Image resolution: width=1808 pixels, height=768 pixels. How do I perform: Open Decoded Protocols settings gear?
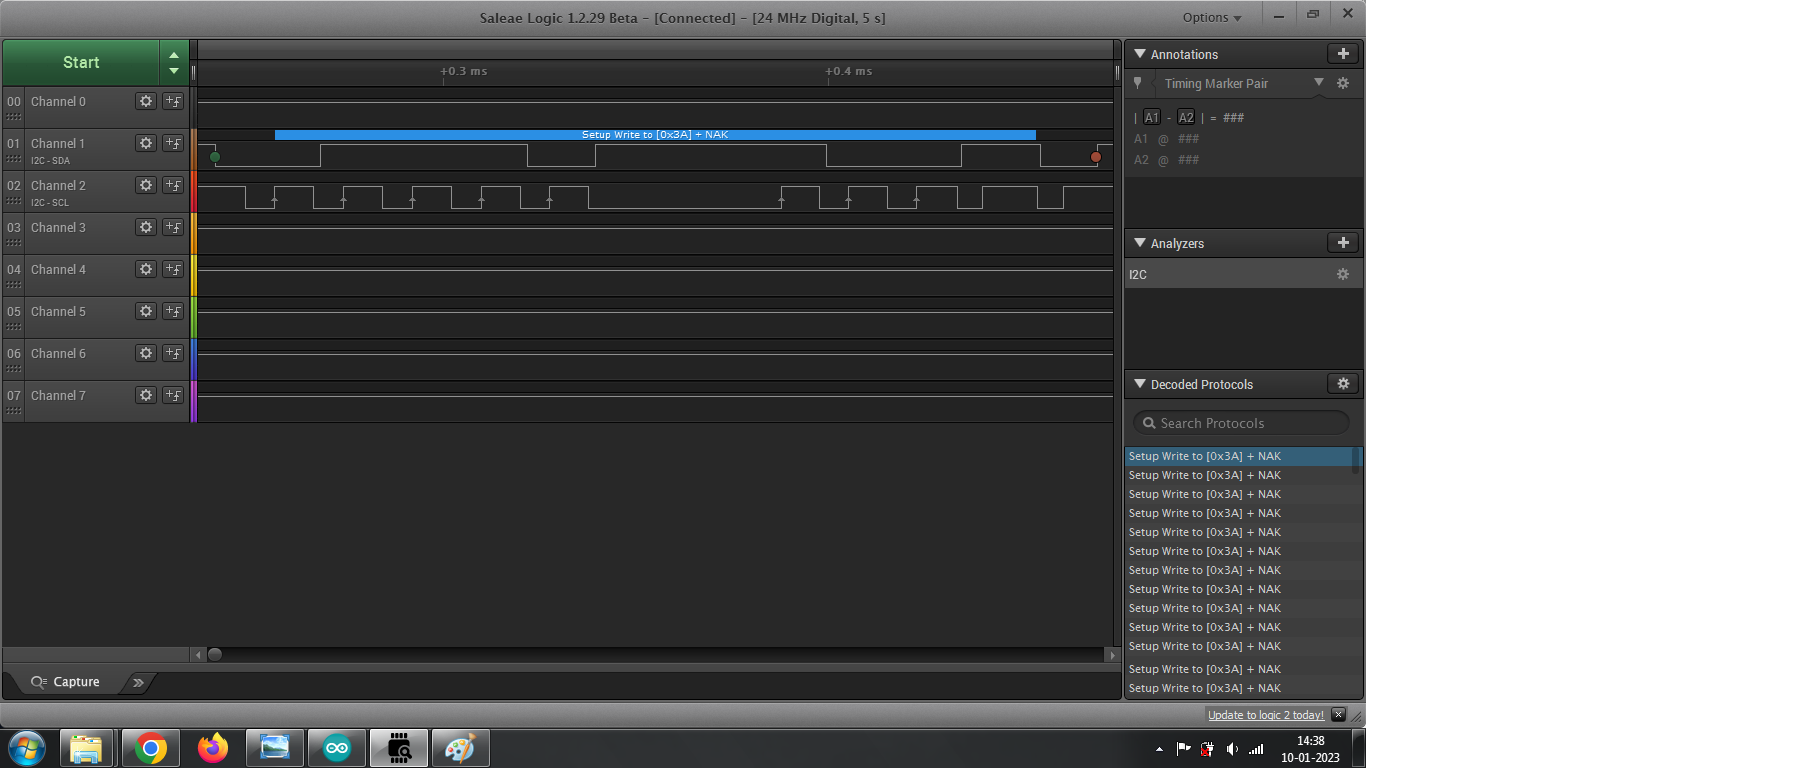[x=1343, y=384]
